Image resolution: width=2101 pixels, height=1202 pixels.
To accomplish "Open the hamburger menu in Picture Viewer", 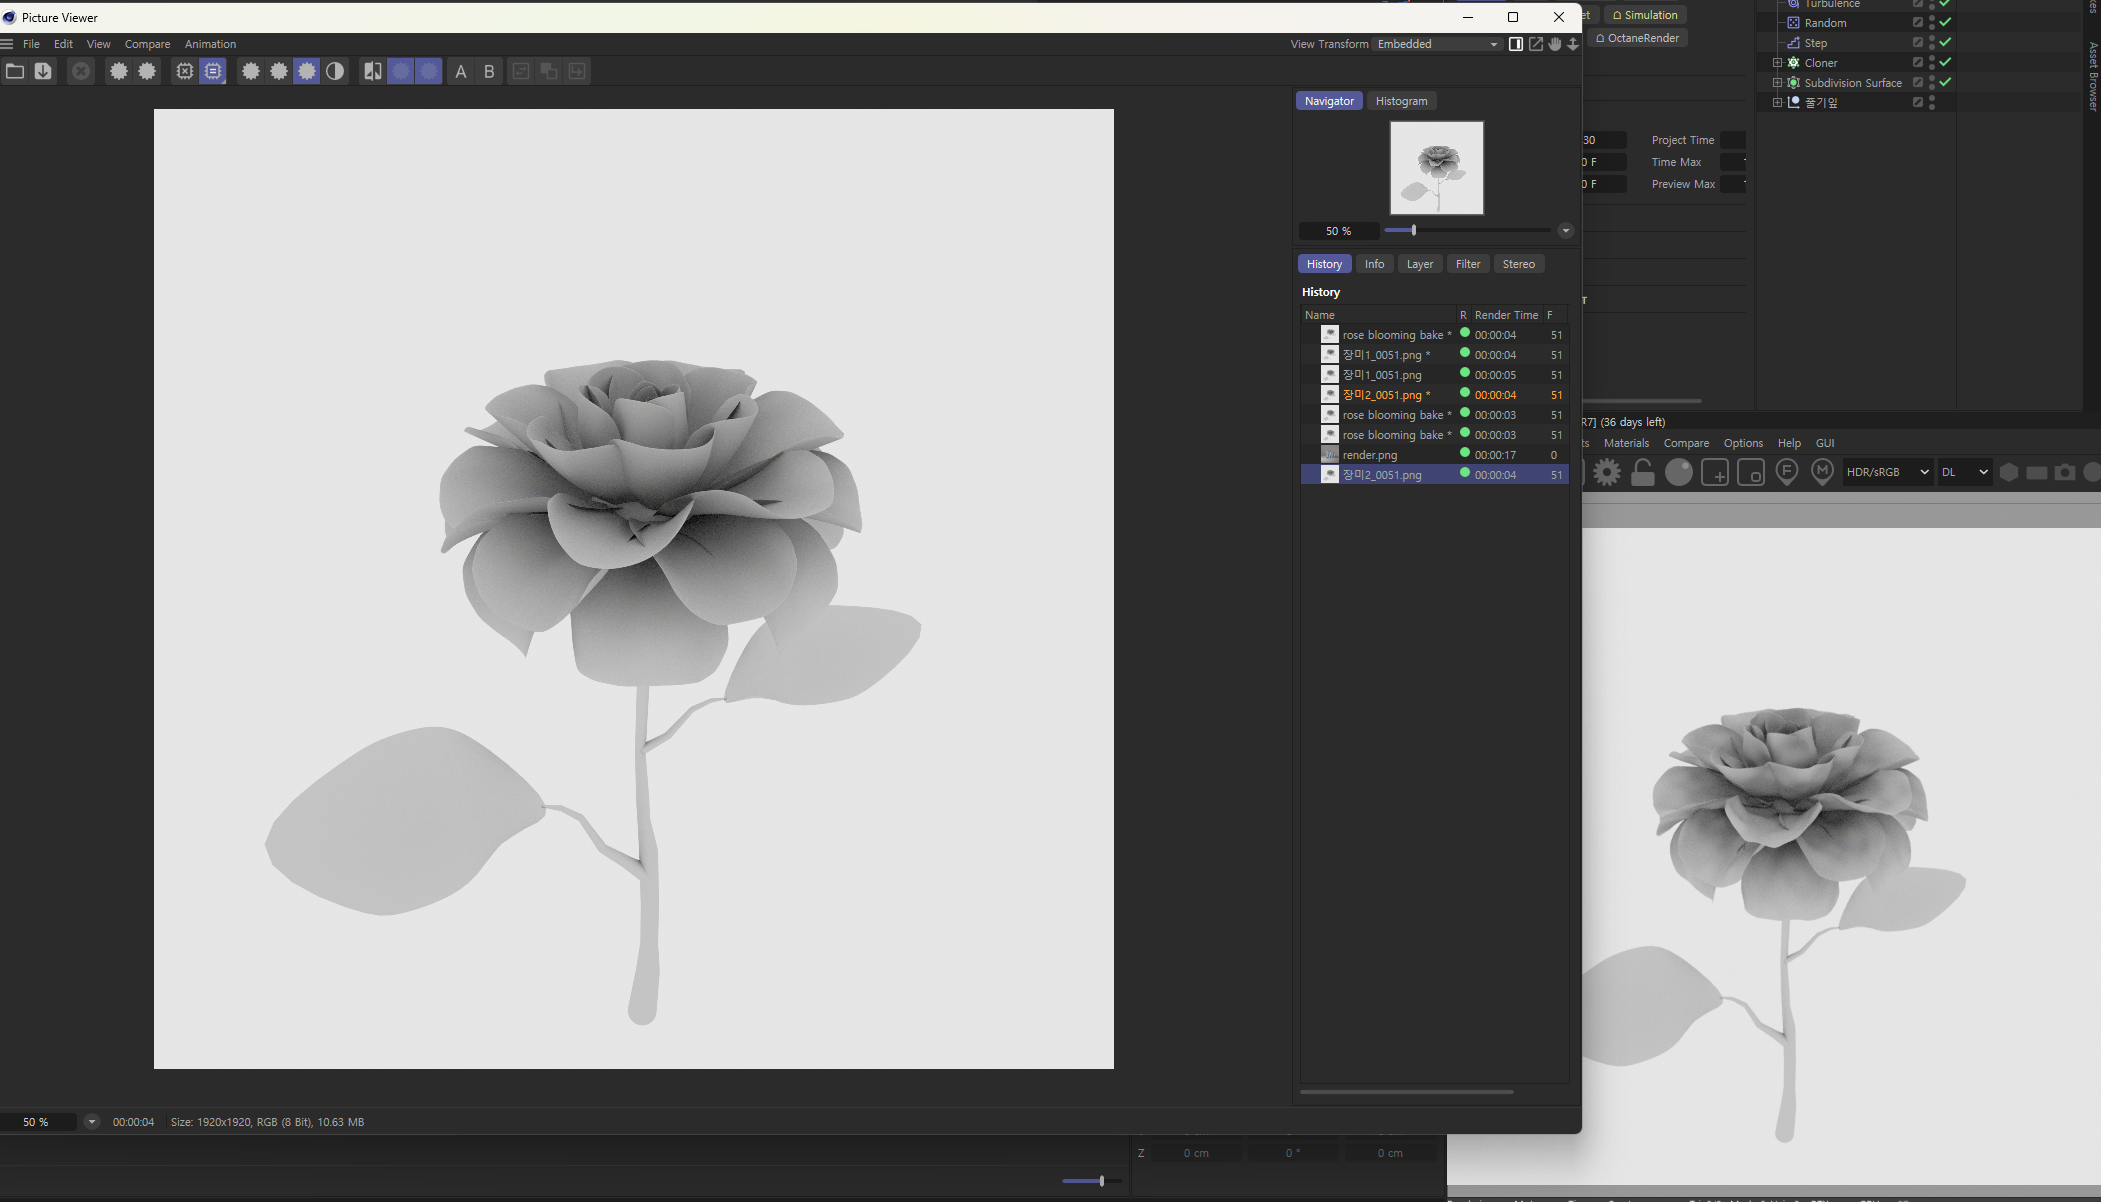I will (x=7, y=44).
